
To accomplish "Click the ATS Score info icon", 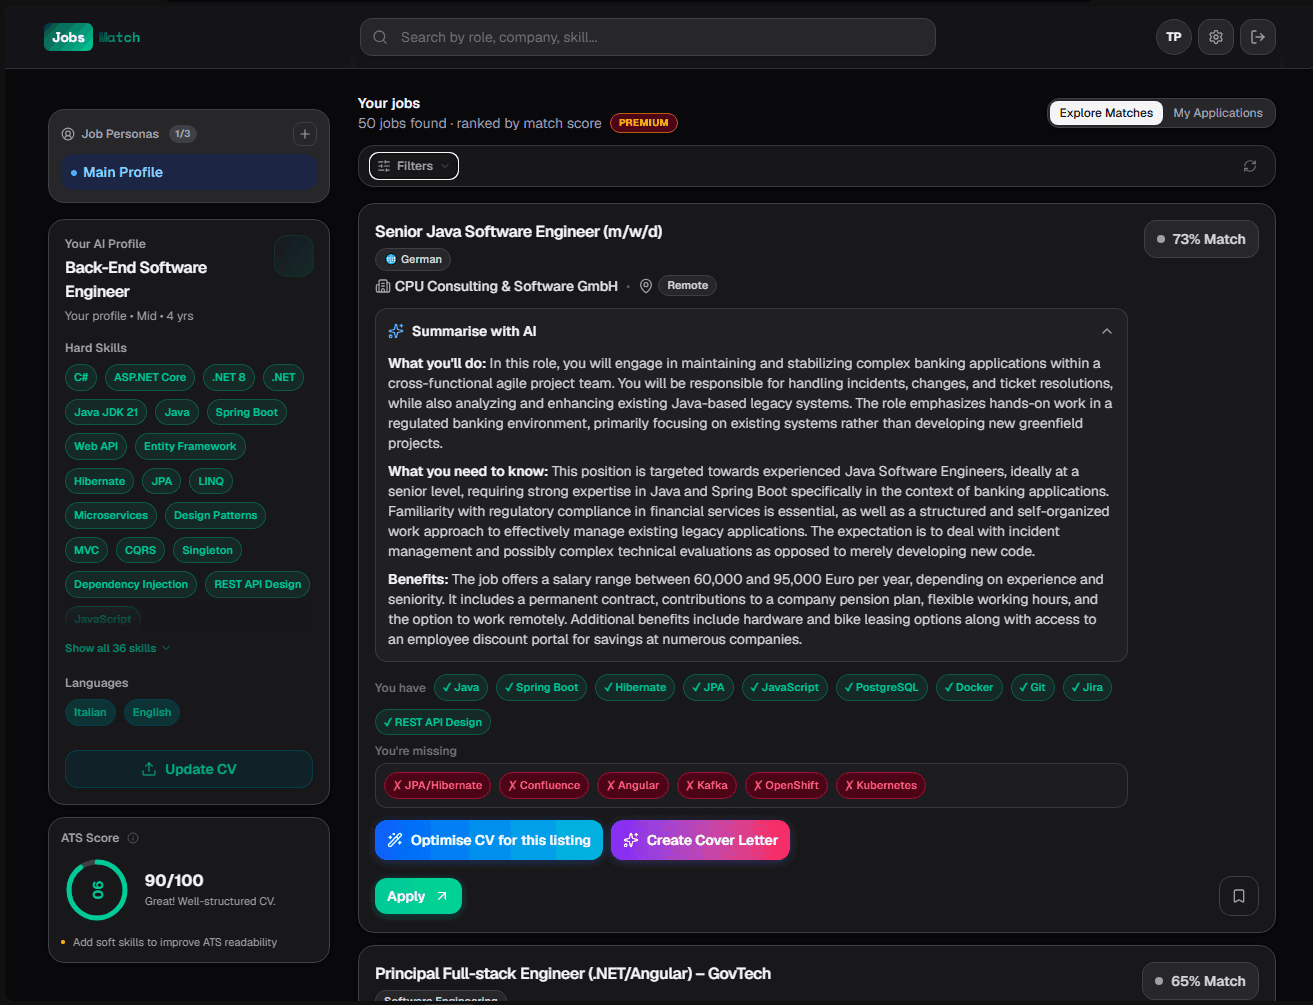I will click(133, 838).
